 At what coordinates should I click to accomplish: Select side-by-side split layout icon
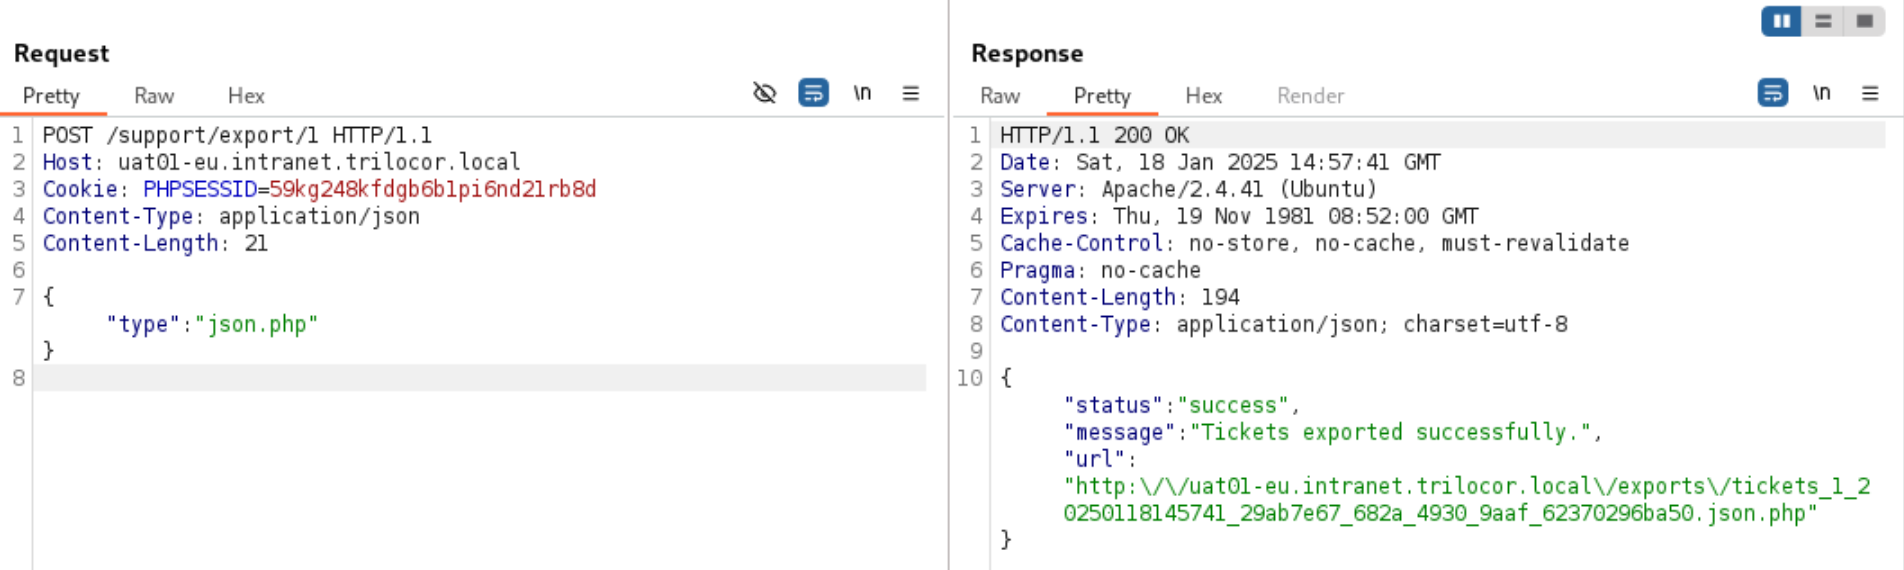pos(1782,21)
